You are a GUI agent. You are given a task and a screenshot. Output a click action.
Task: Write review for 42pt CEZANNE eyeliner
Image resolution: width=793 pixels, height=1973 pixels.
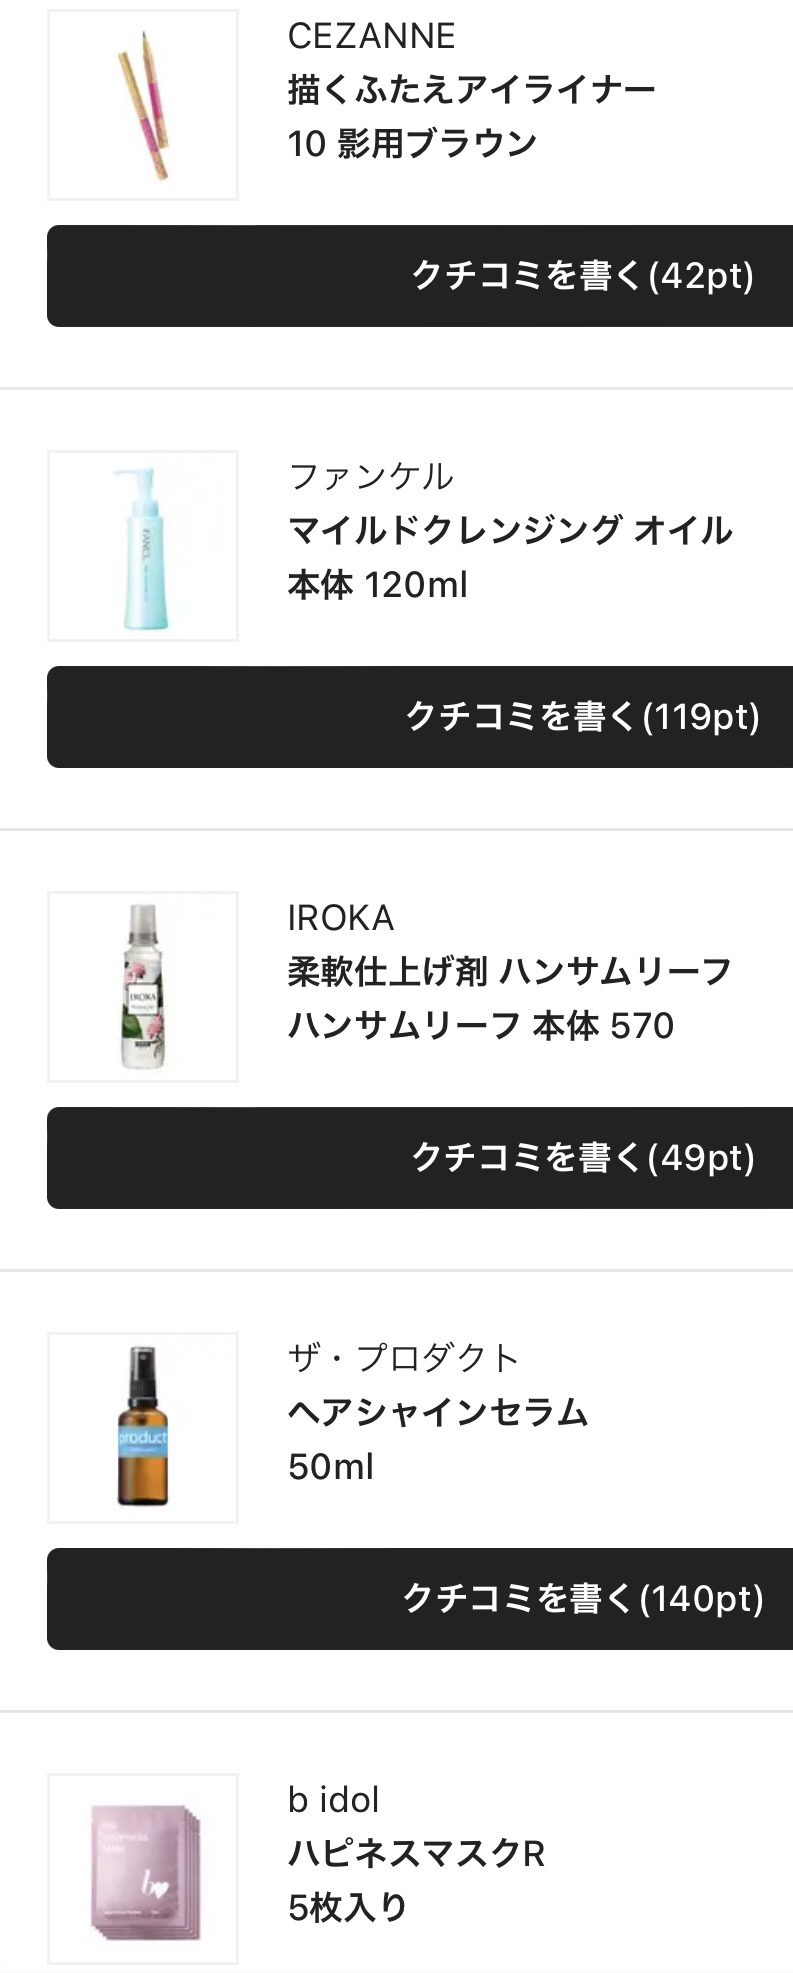[420, 276]
